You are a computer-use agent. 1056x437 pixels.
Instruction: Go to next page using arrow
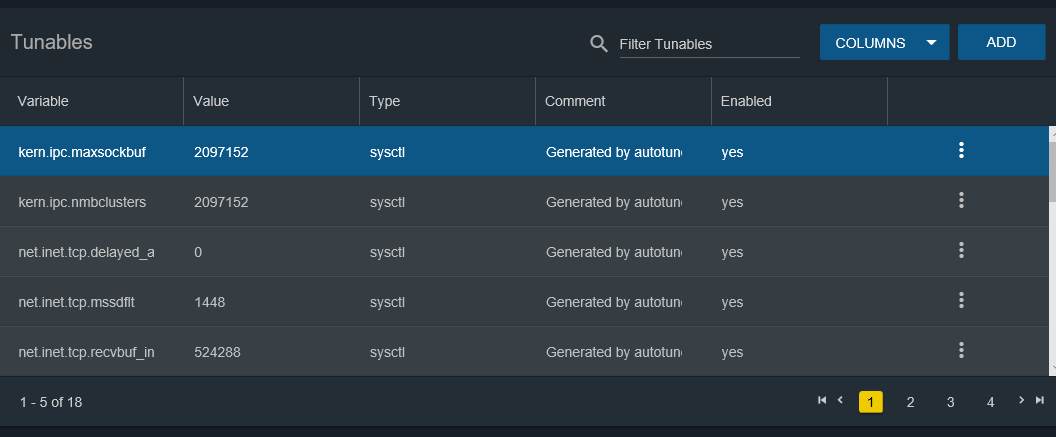point(1021,400)
